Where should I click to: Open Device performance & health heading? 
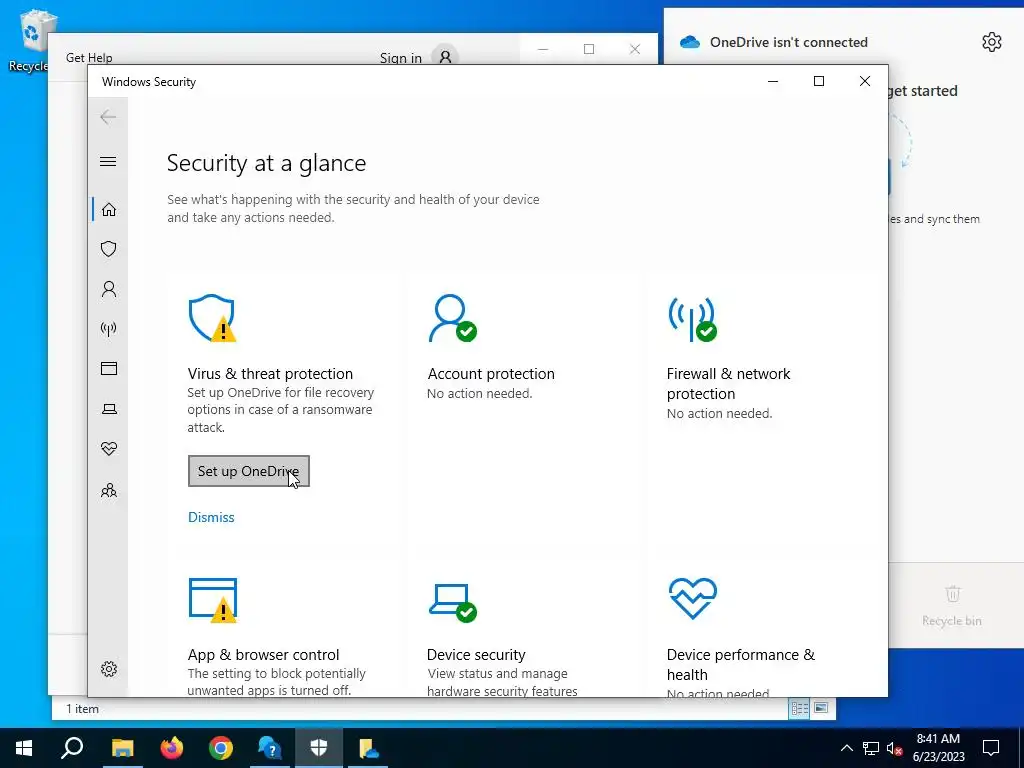741,664
